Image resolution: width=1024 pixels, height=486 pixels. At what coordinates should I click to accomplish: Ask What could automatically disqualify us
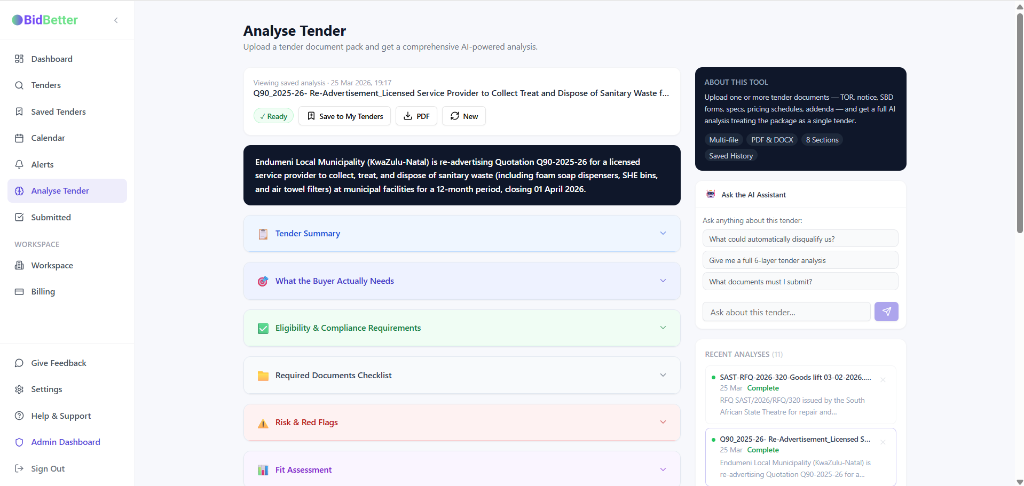(800, 239)
